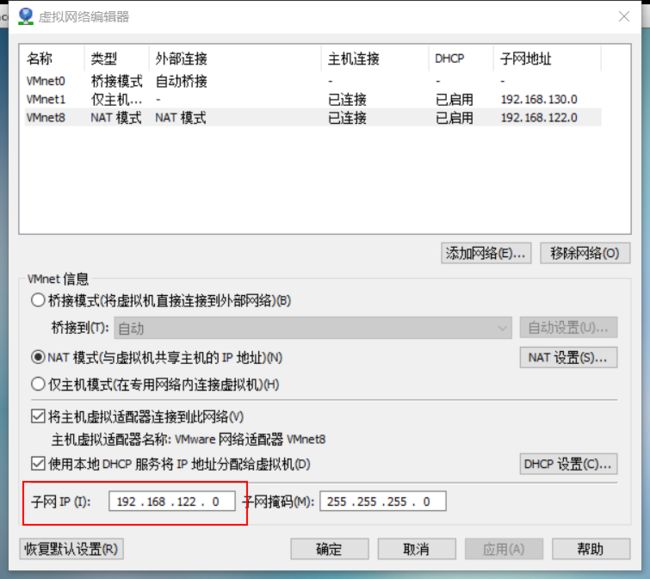Click the 应用(A) button

coord(504,549)
